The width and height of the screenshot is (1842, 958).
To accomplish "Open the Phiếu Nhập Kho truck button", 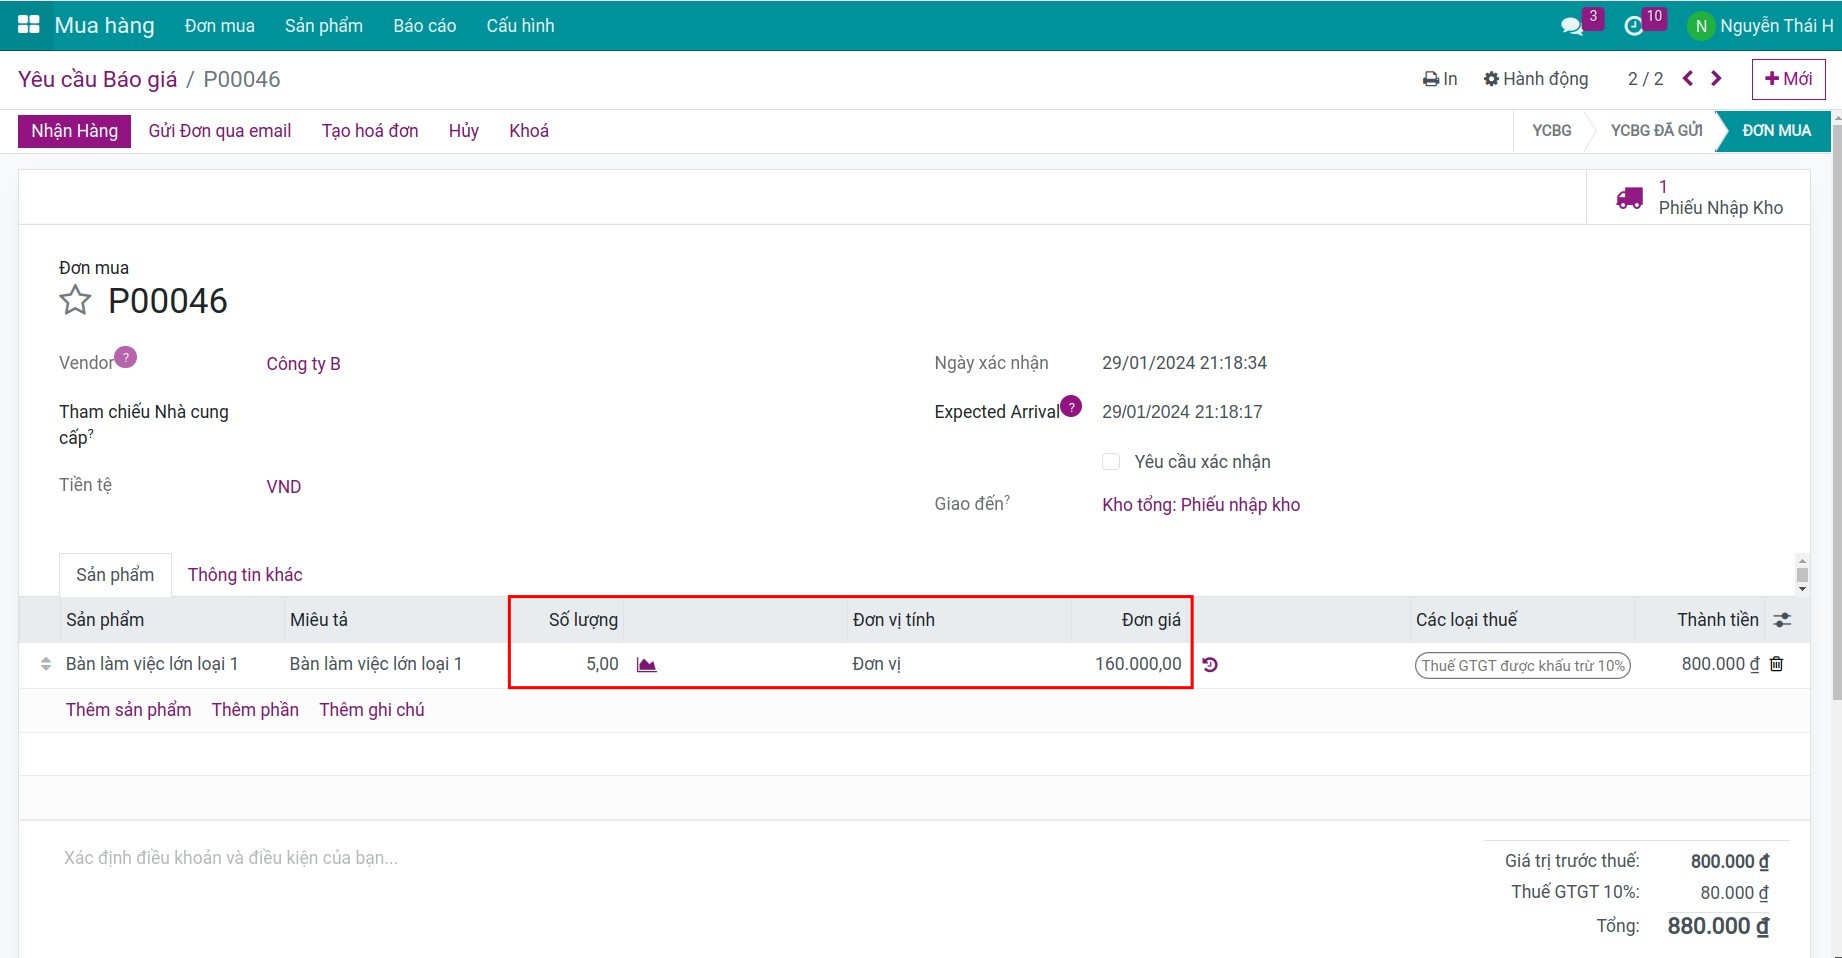I will click(1698, 198).
